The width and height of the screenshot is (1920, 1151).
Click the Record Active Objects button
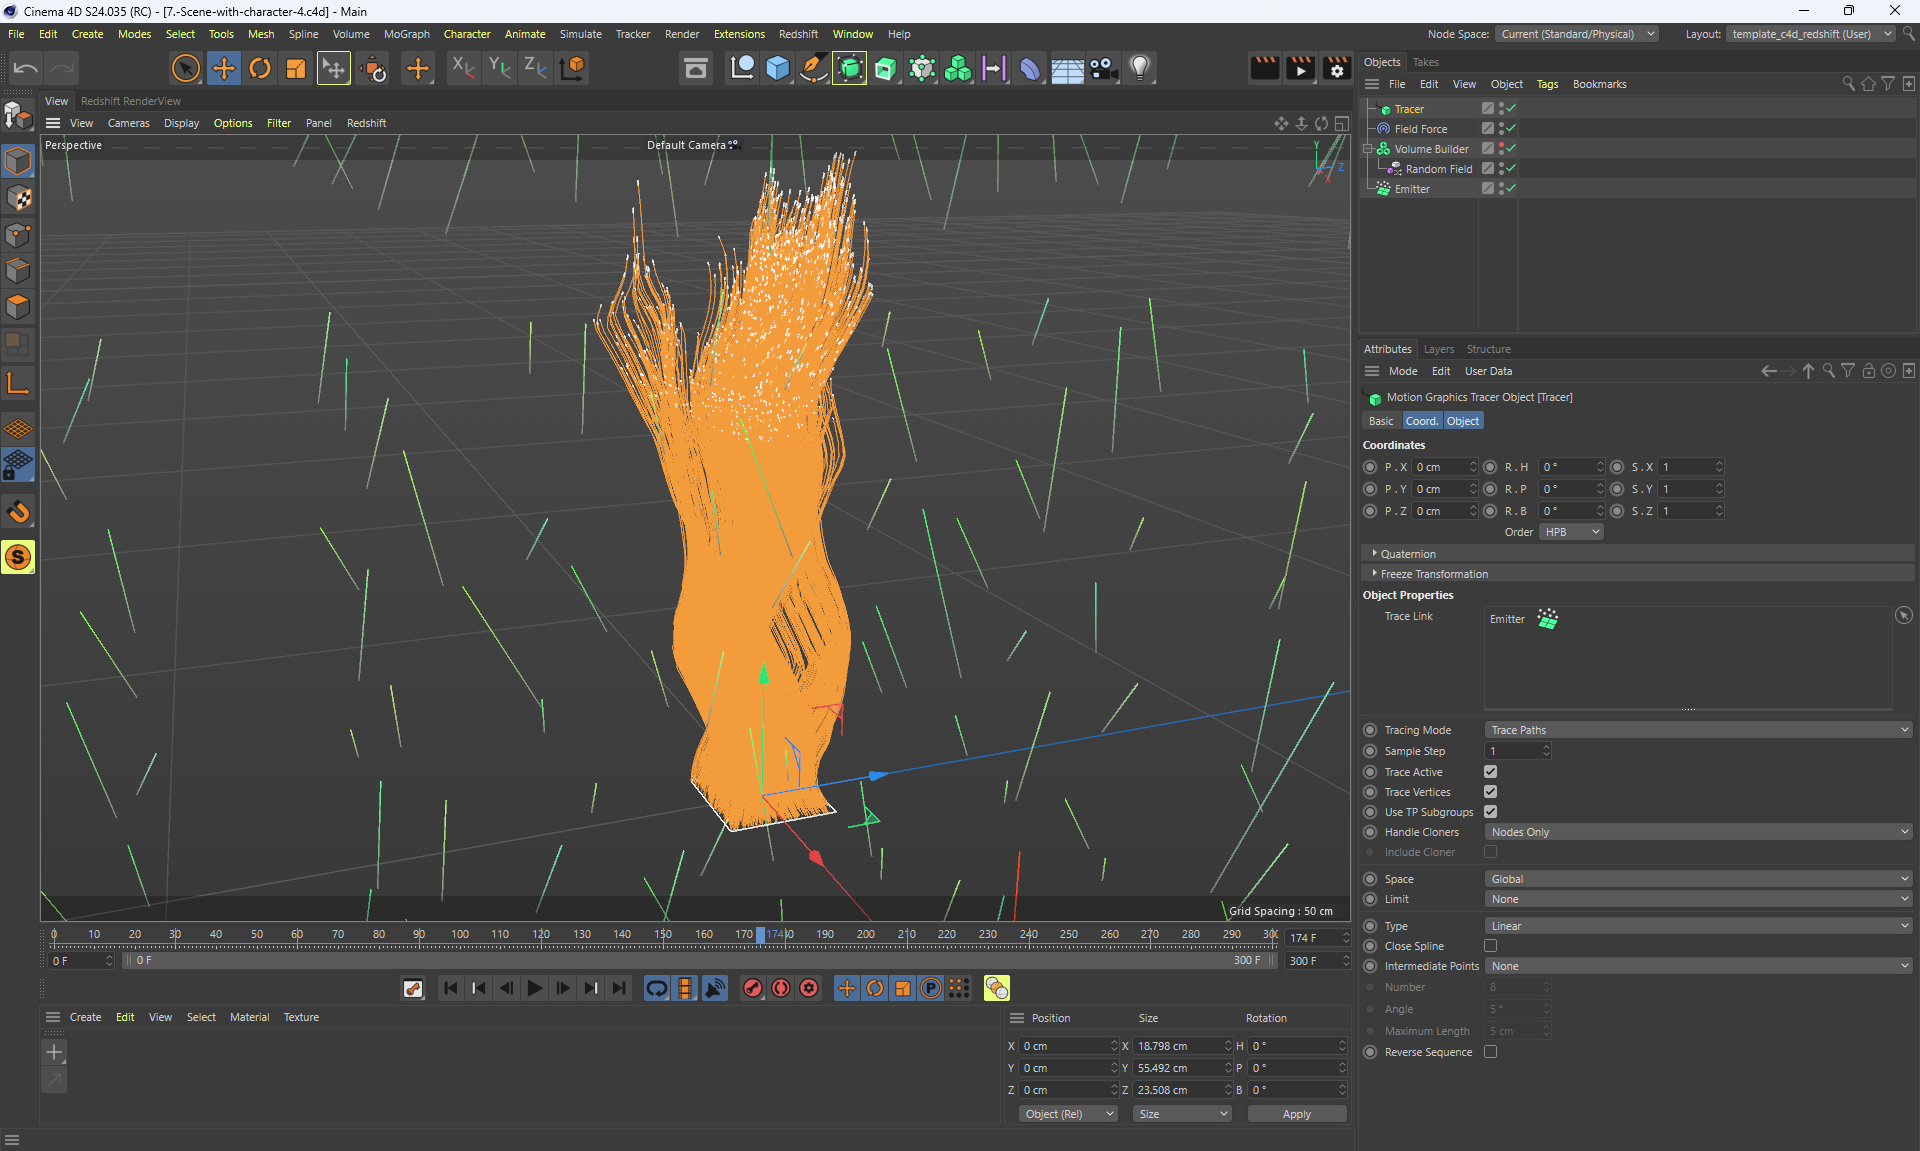(753, 988)
